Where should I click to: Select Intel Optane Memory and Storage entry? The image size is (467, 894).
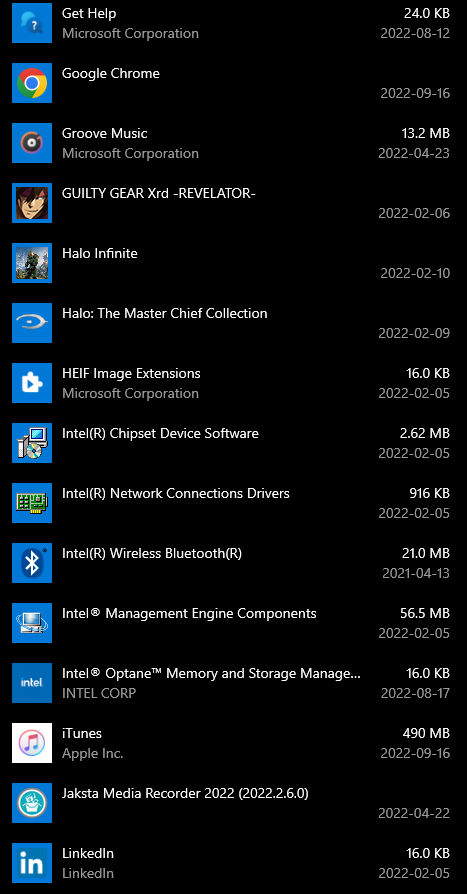coord(231,683)
